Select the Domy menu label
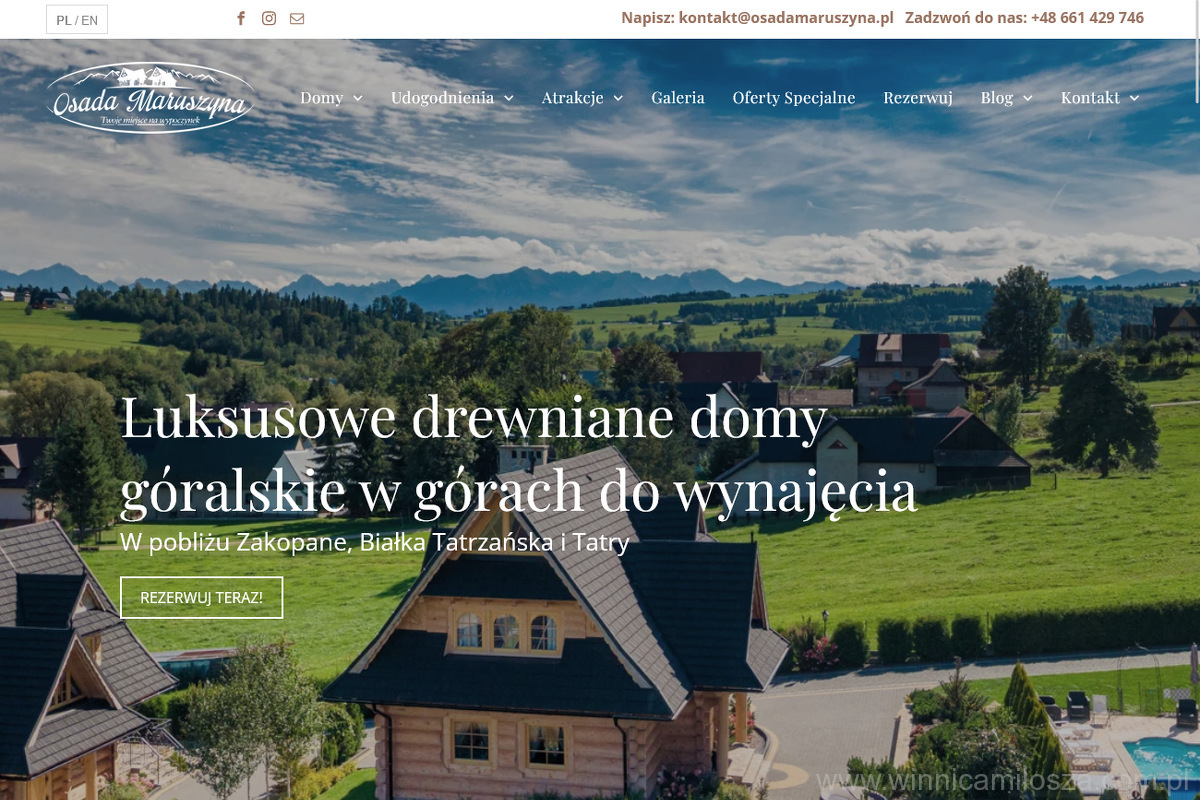Screen dimensions: 1200x800 321,98
